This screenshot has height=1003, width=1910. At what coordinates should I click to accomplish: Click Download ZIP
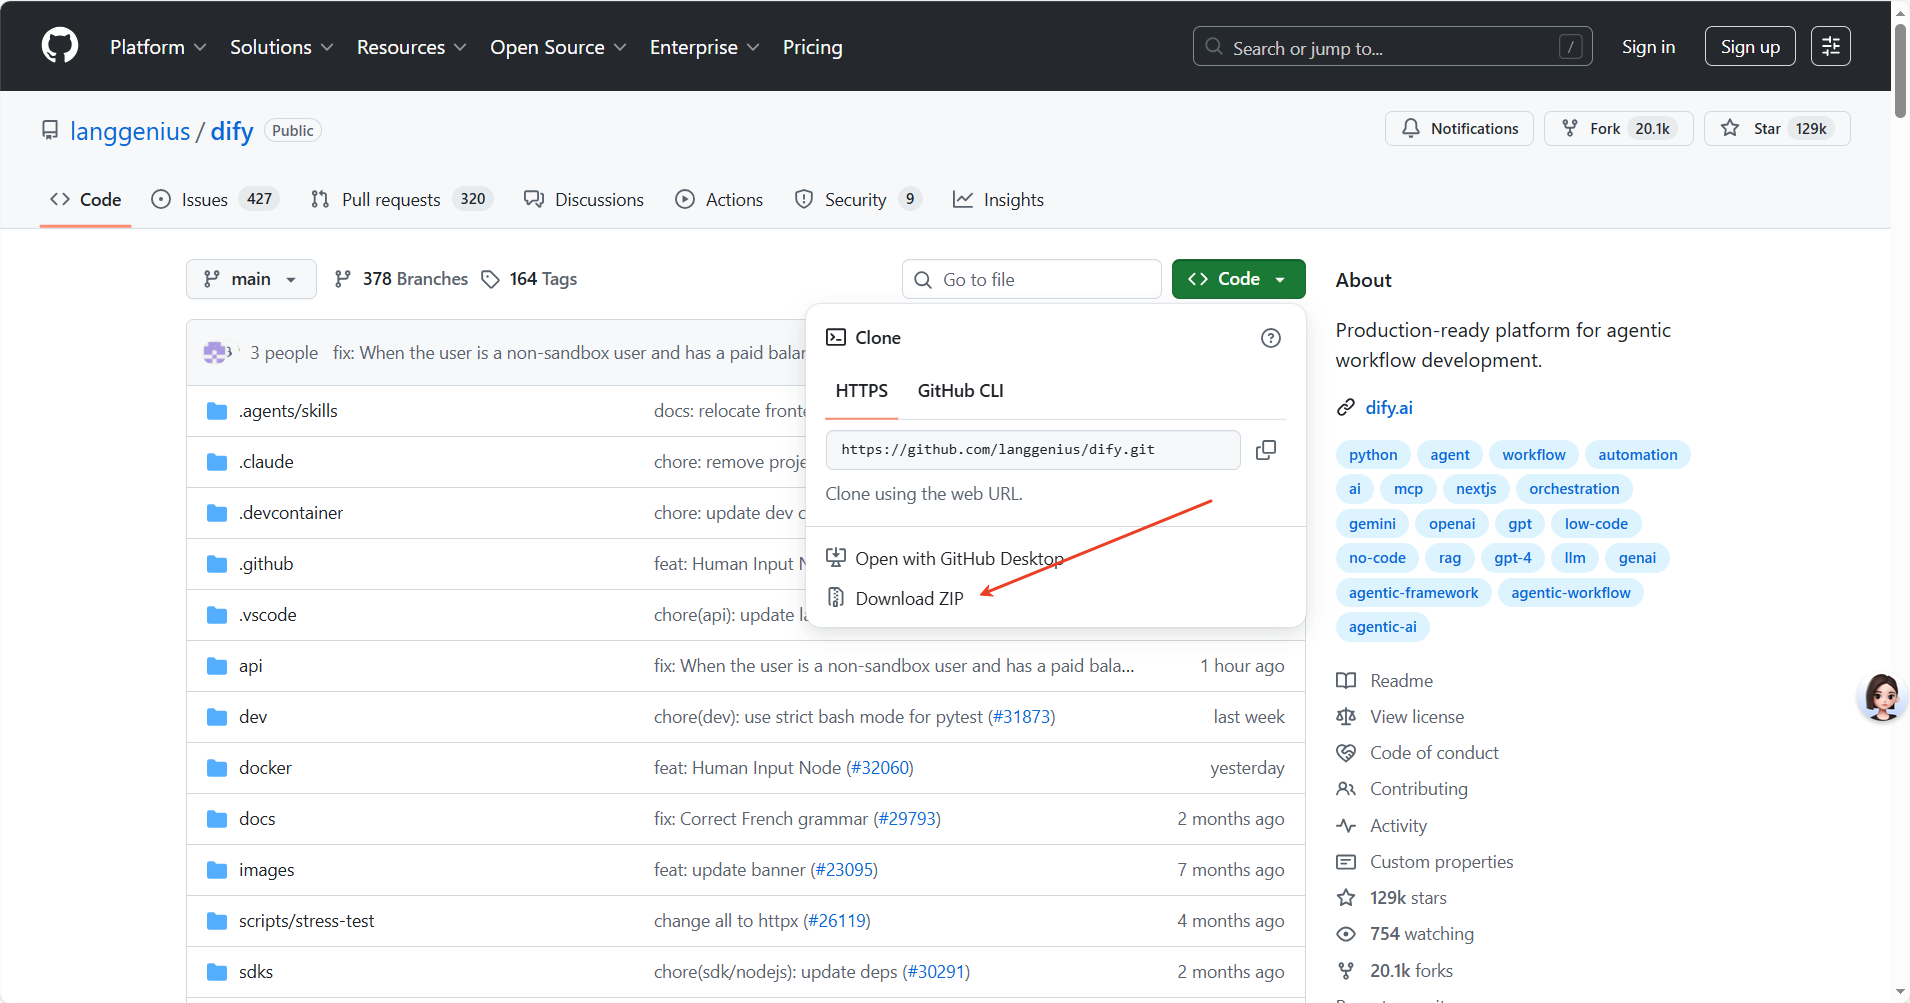(x=909, y=599)
